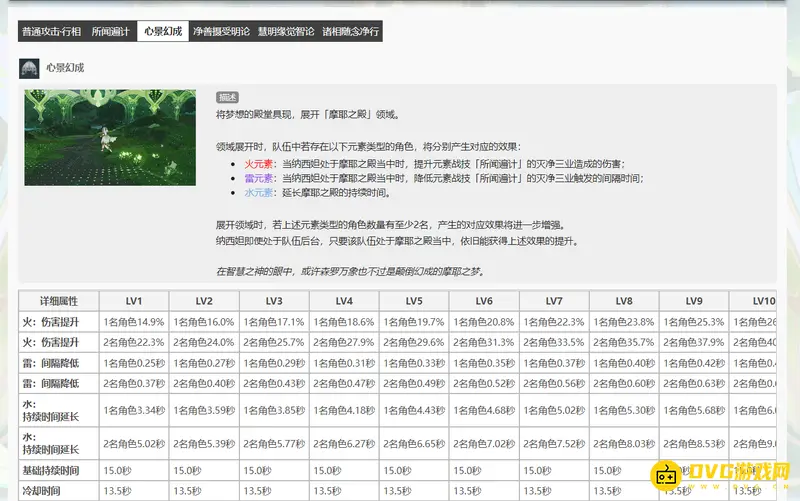This screenshot has width=800, height=501.
Task: Click the 冷却时间 row label
Action: [x=42, y=491]
